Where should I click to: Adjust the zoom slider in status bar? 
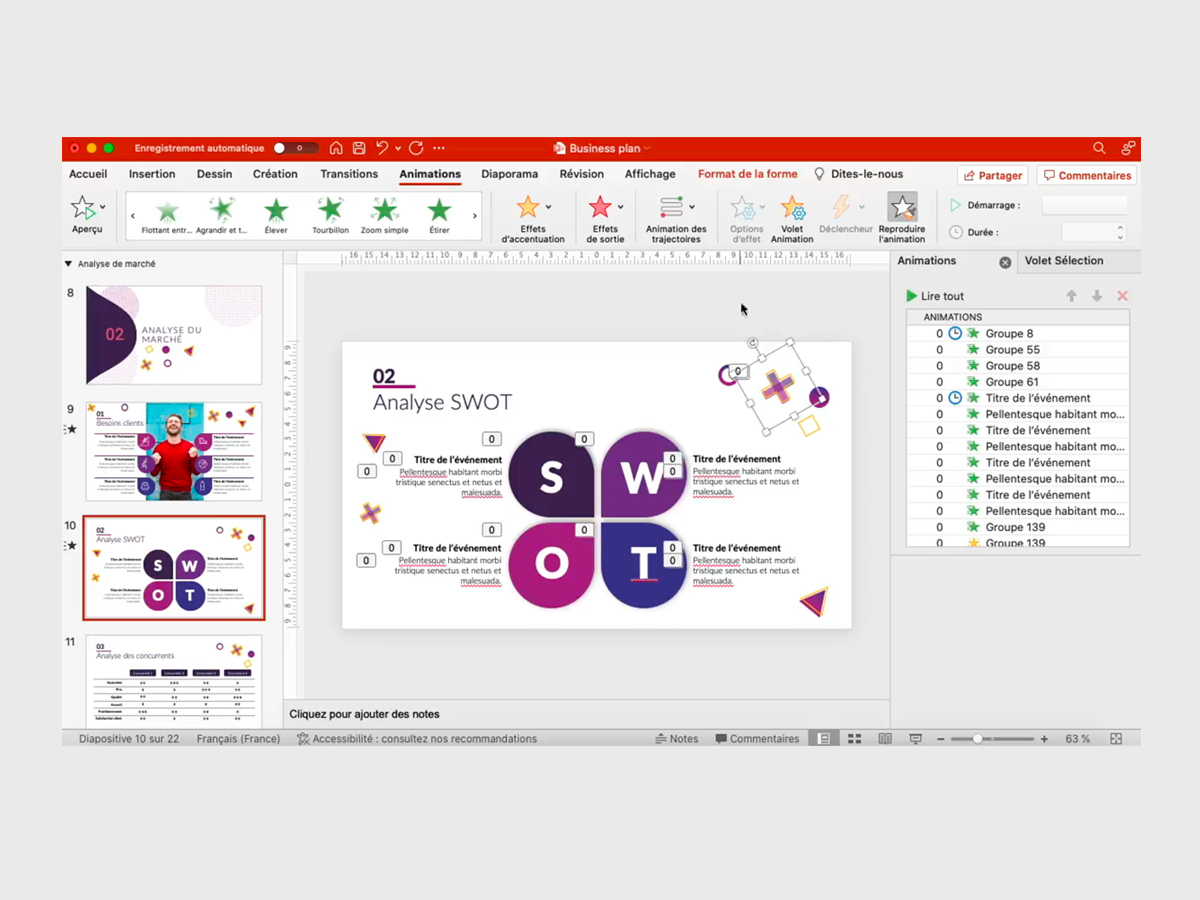977,739
